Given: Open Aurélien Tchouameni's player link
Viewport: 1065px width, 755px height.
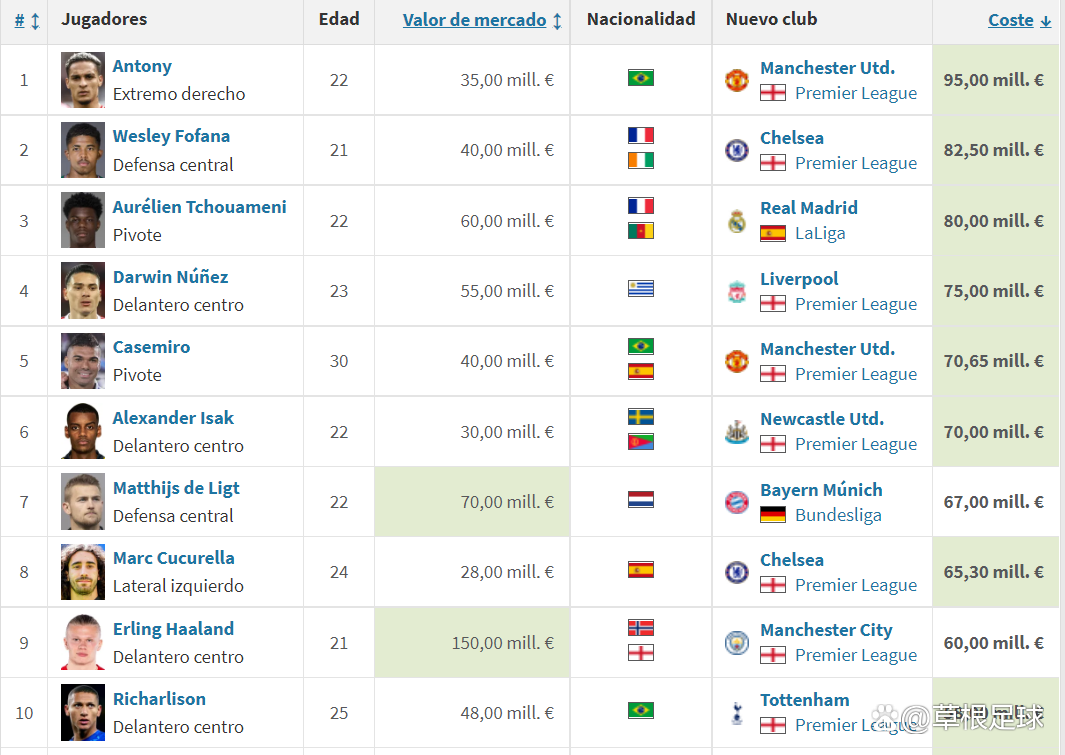Looking at the screenshot, I should [199, 207].
